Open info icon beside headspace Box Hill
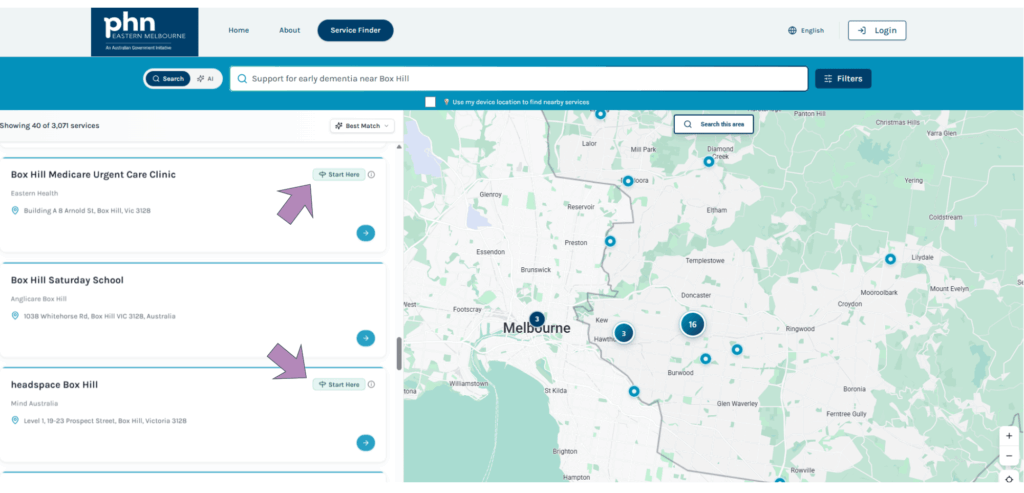This screenshot has width=1024, height=493. point(371,385)
